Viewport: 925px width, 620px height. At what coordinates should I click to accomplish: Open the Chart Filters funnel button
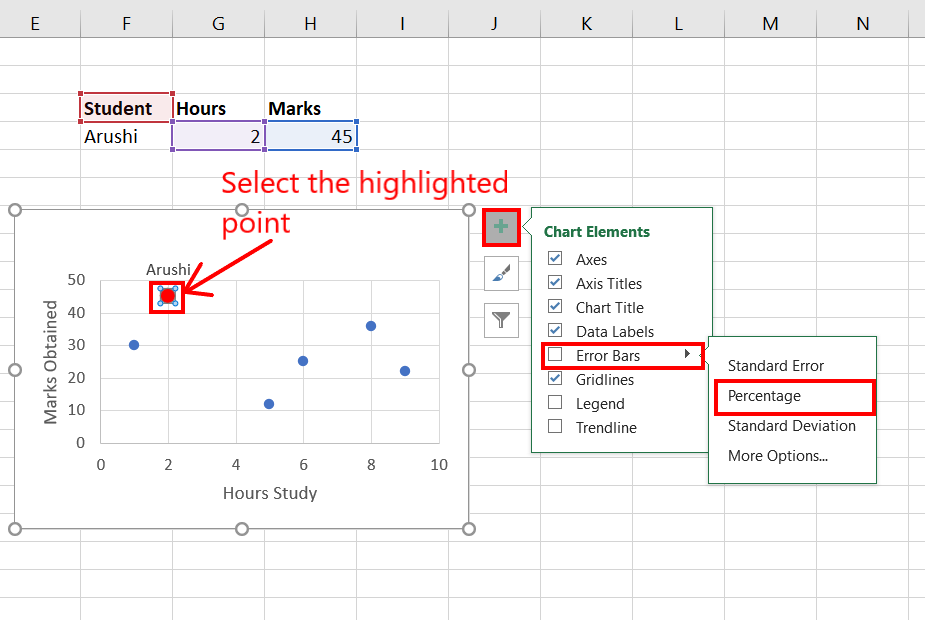[501, 320]
